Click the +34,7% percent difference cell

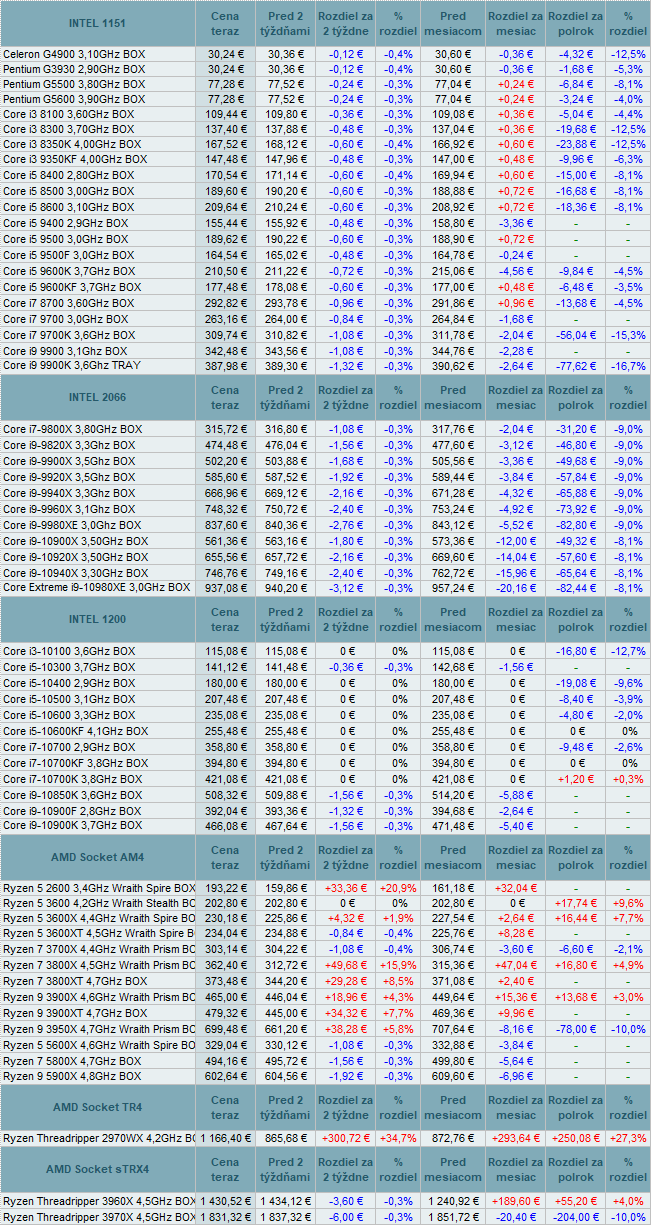tap(399, 1138)
